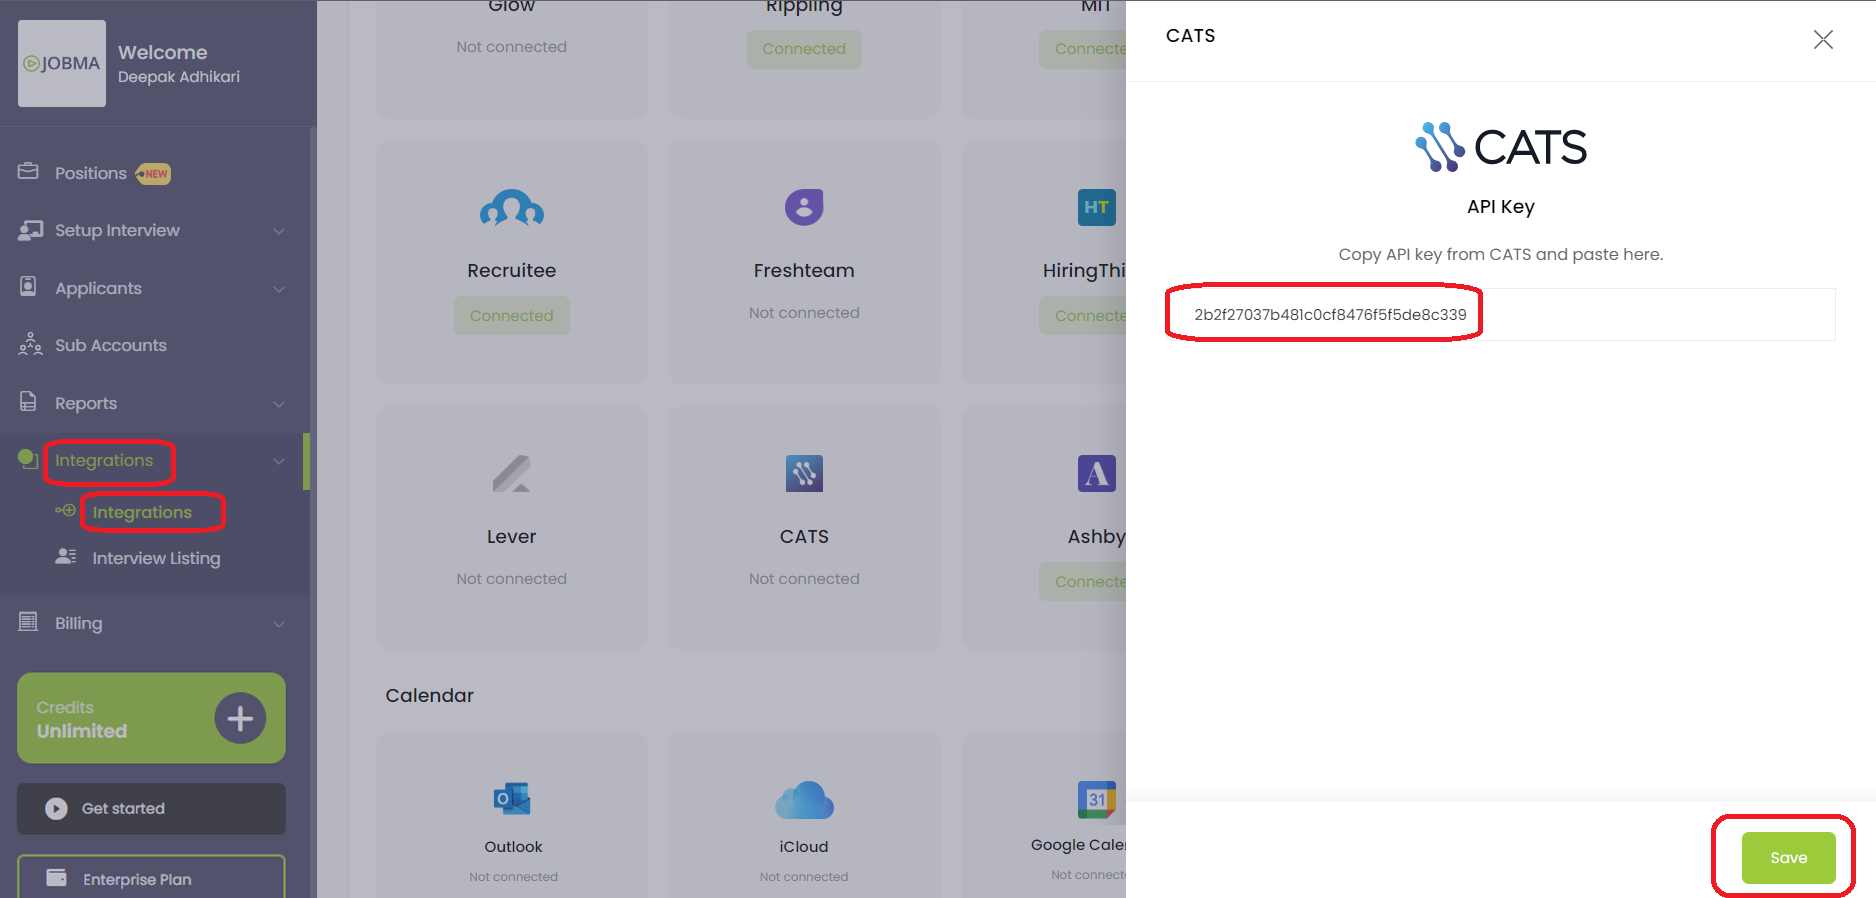The width and height of the screenshot is (1876, 898).
Task: Expand the Applicants chevron
Action: point(279,289)
